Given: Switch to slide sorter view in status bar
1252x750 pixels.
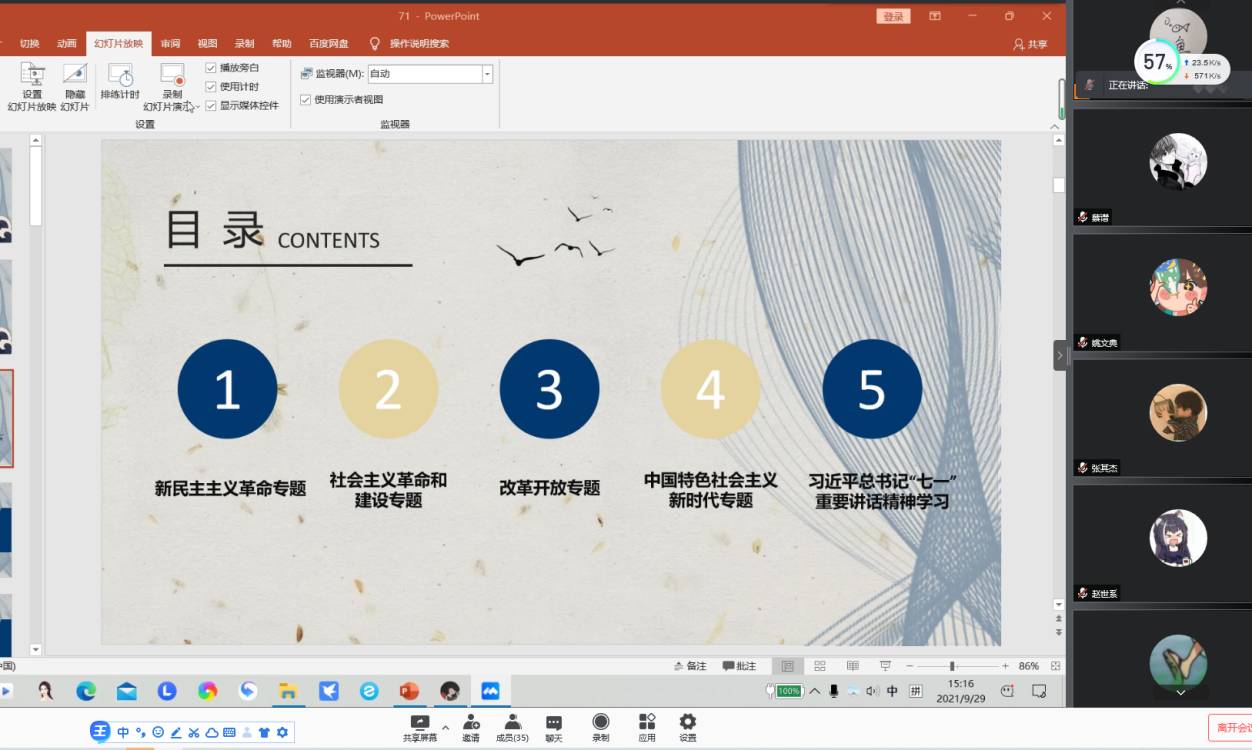Looking at the screenshot, I should (x=820, y=666).
